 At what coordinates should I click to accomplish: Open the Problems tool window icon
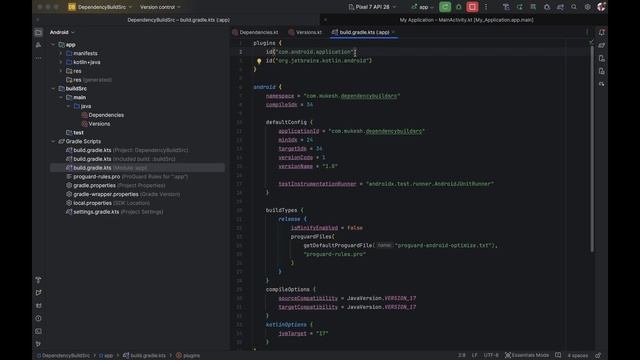click(38, 318)
